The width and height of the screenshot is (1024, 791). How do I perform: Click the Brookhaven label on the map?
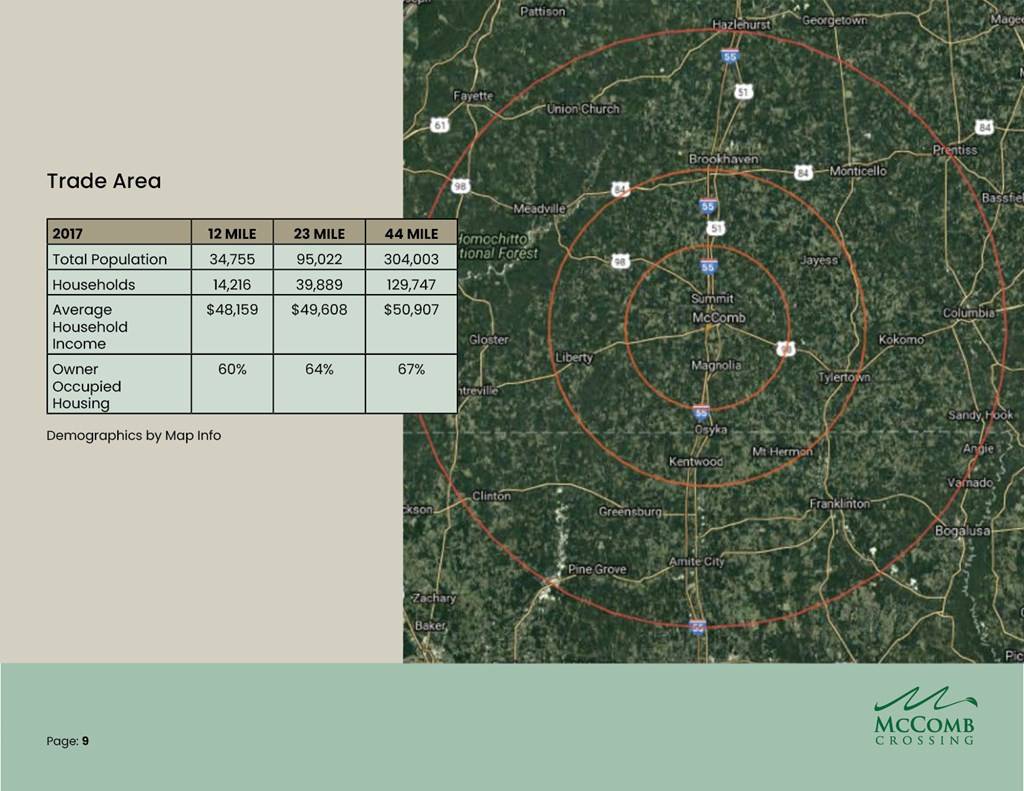723,159
